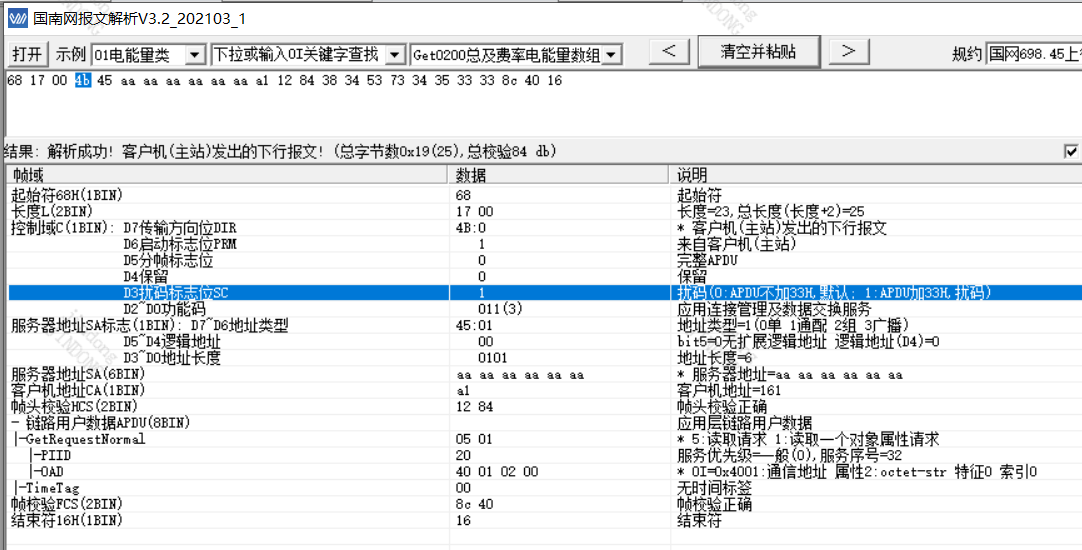Screen dimensions: 1082x550
Task: Click the 数据 column header
Action: (559, 175)
